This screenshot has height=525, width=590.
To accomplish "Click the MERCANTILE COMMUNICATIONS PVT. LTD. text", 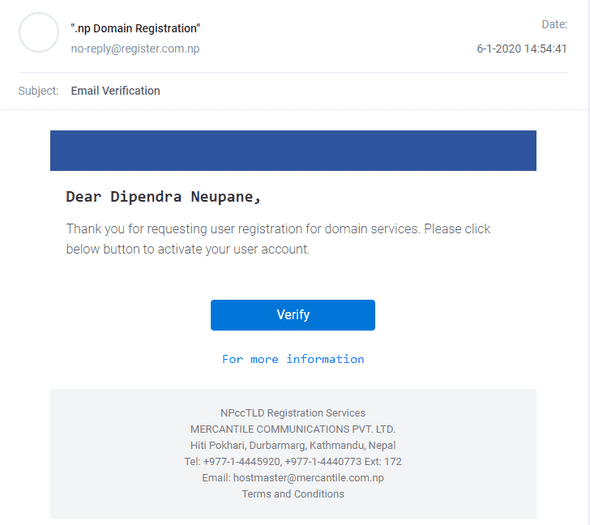I will point(293,429).
